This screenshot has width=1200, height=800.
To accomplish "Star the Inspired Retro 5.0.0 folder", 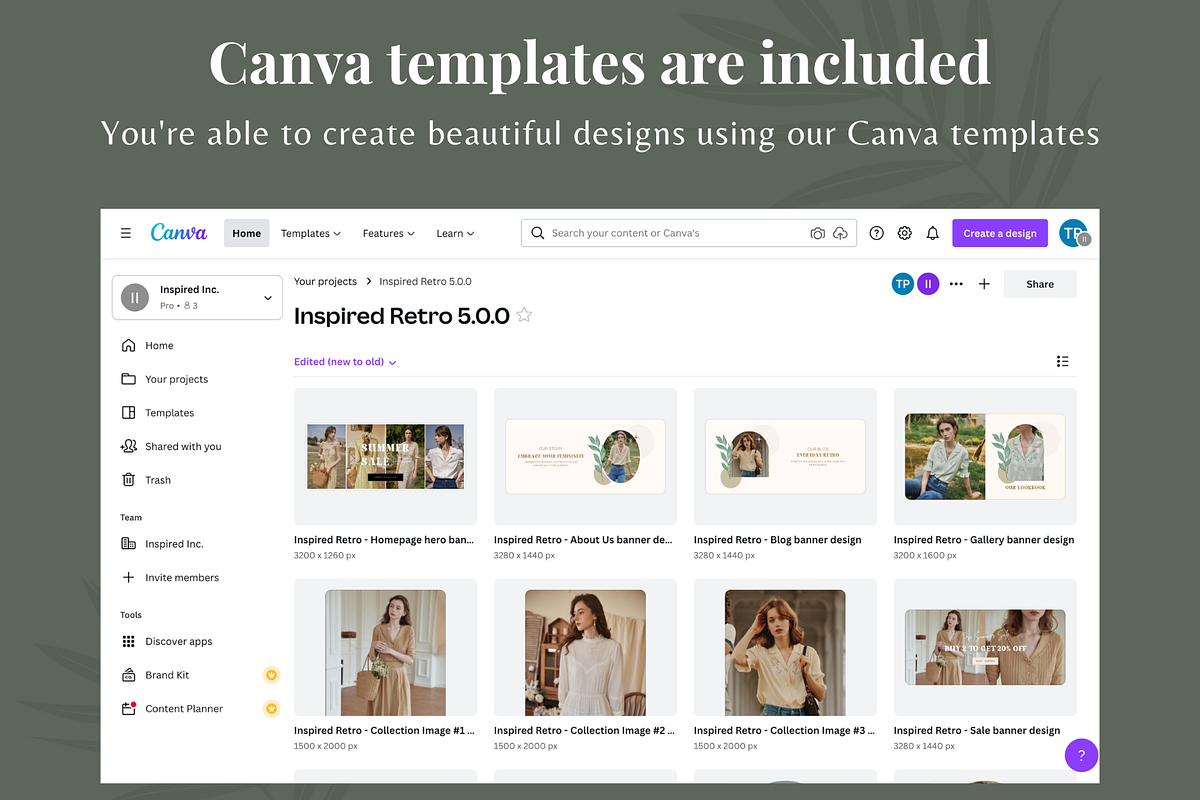I will tap(524, 316).
